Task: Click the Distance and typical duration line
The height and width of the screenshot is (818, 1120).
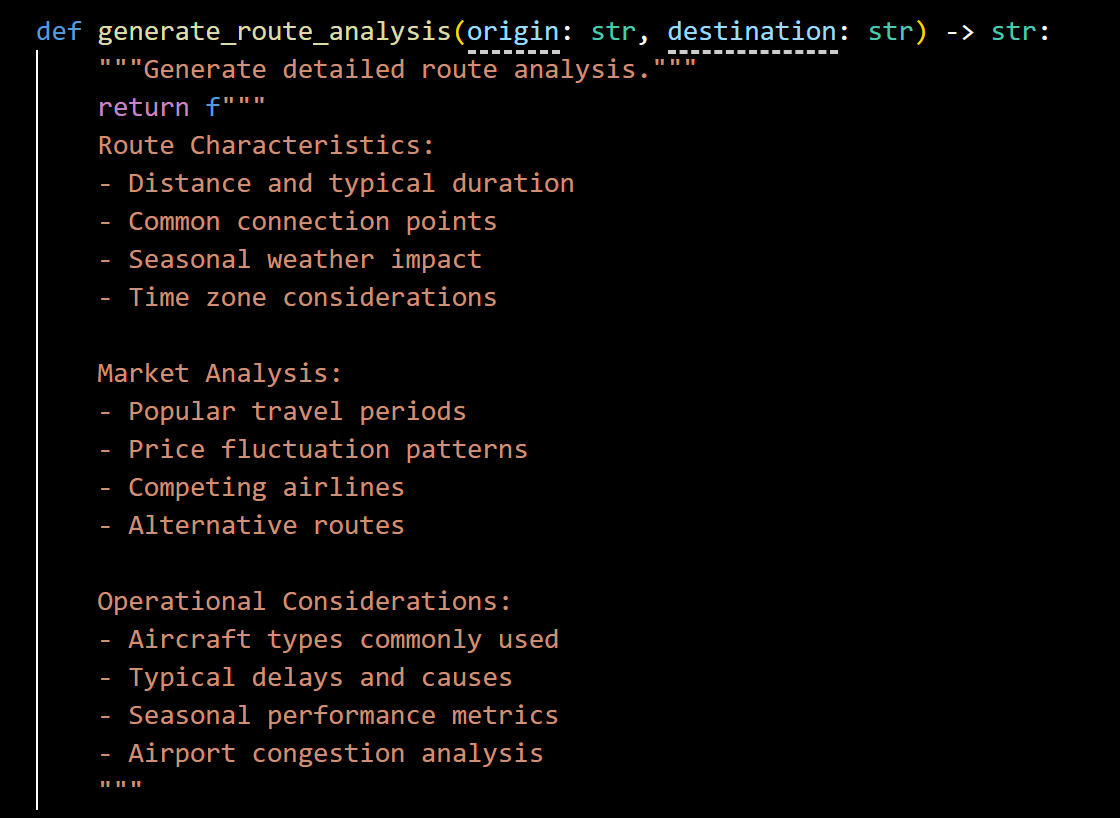Action: pyautogui.click(x=336, y=184)
